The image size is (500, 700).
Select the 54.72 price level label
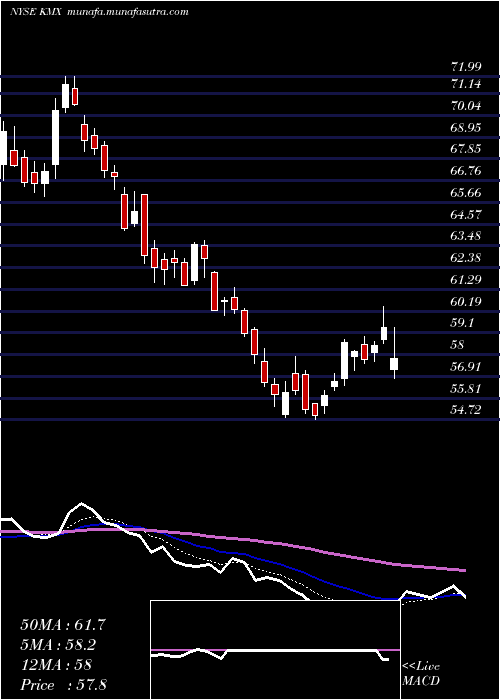[x=467, y=410]
